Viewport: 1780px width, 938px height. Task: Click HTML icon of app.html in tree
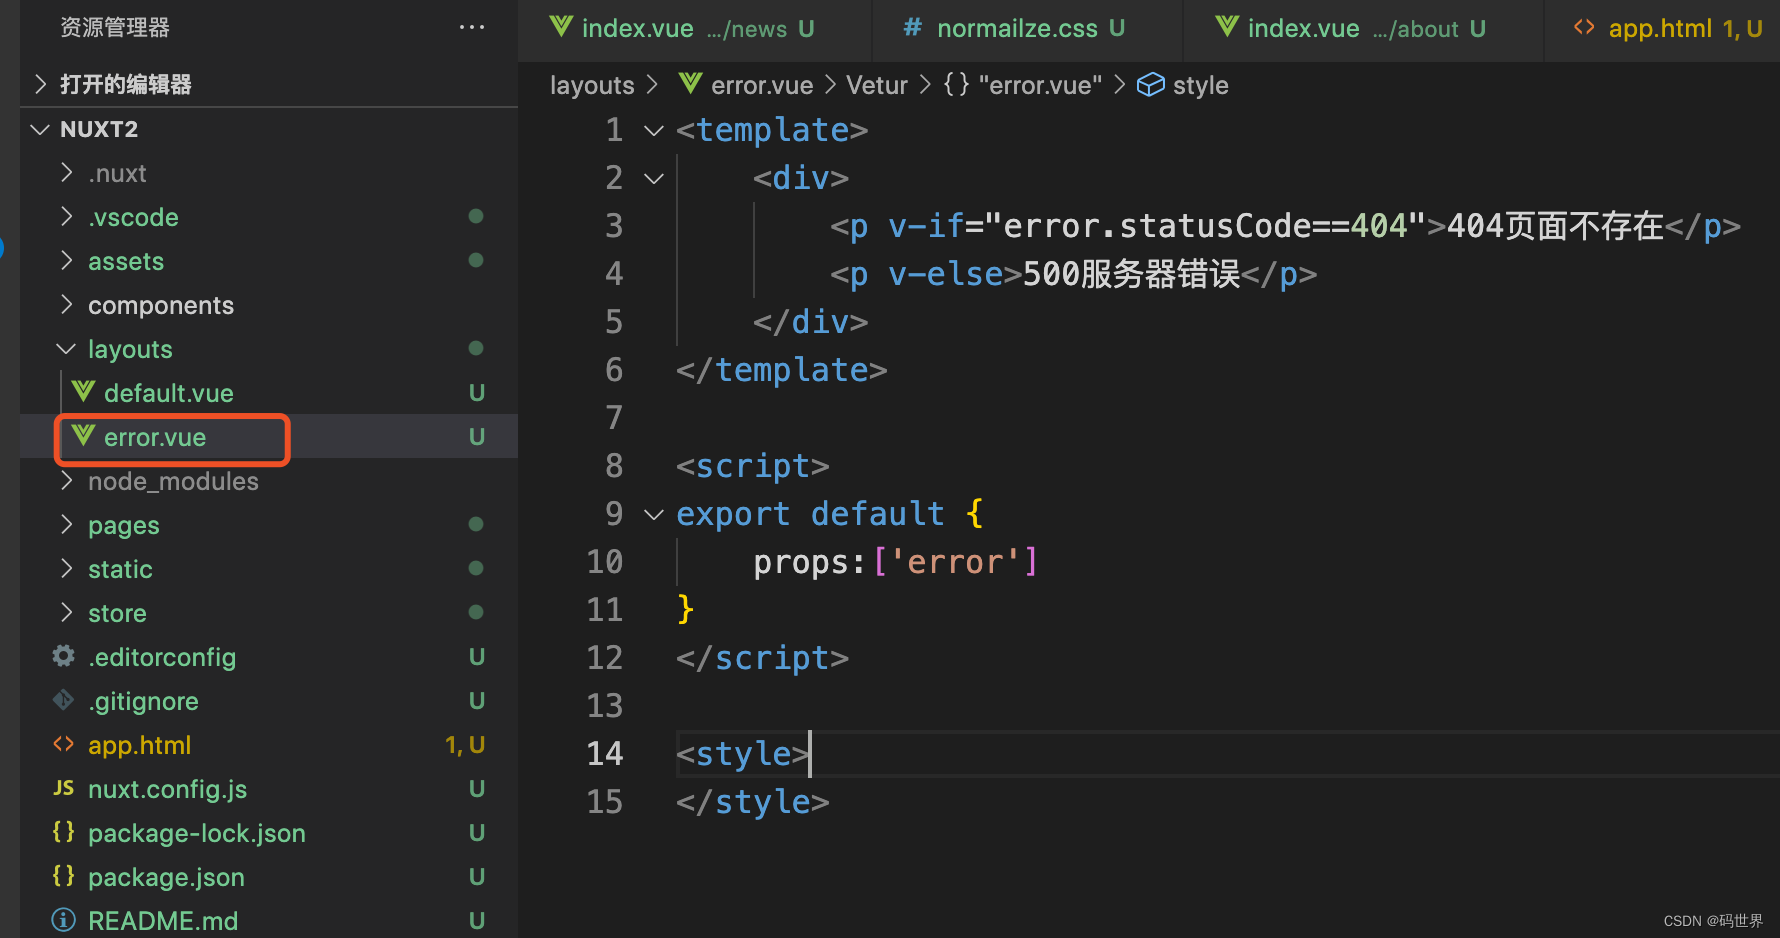[x=63, y=744]
